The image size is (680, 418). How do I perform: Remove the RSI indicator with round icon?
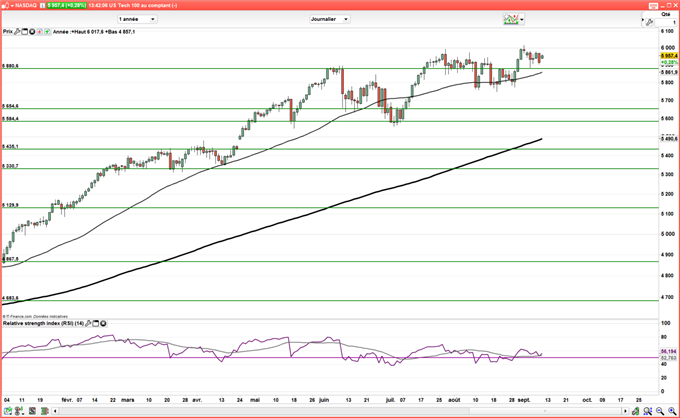click(103, 323)
